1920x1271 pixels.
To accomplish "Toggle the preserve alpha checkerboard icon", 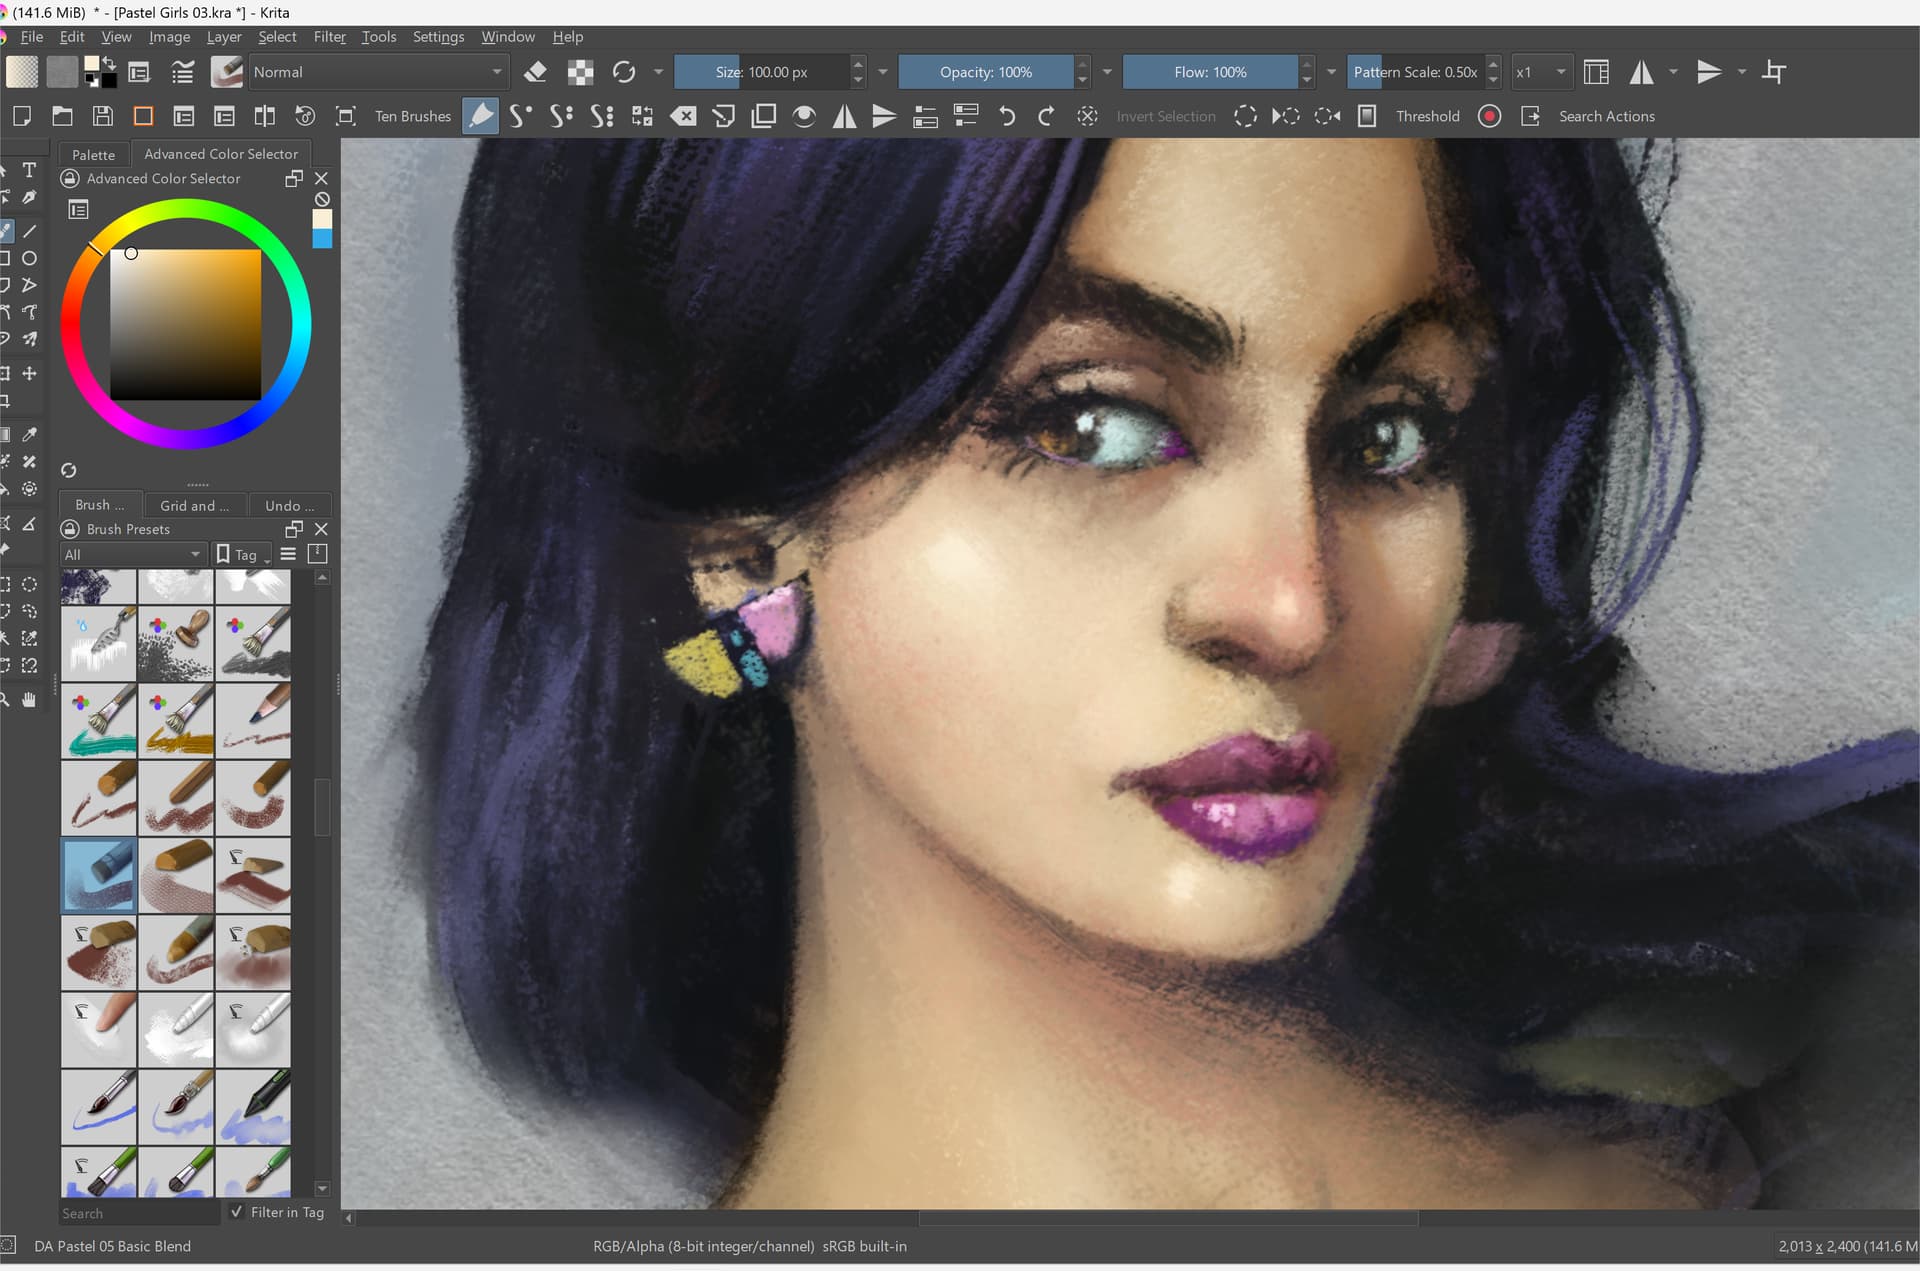I will point(580,72).
